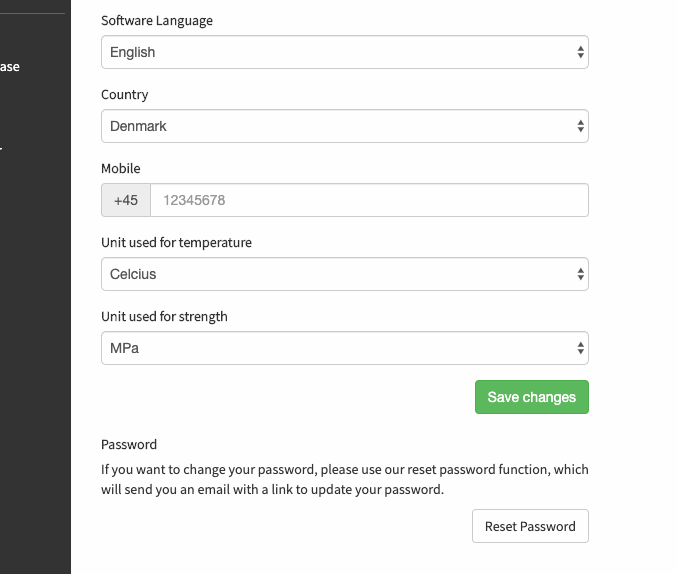Select the sidebar item ending in 'ase'
This screenshot has width=678, height=574.
[10, 67]
